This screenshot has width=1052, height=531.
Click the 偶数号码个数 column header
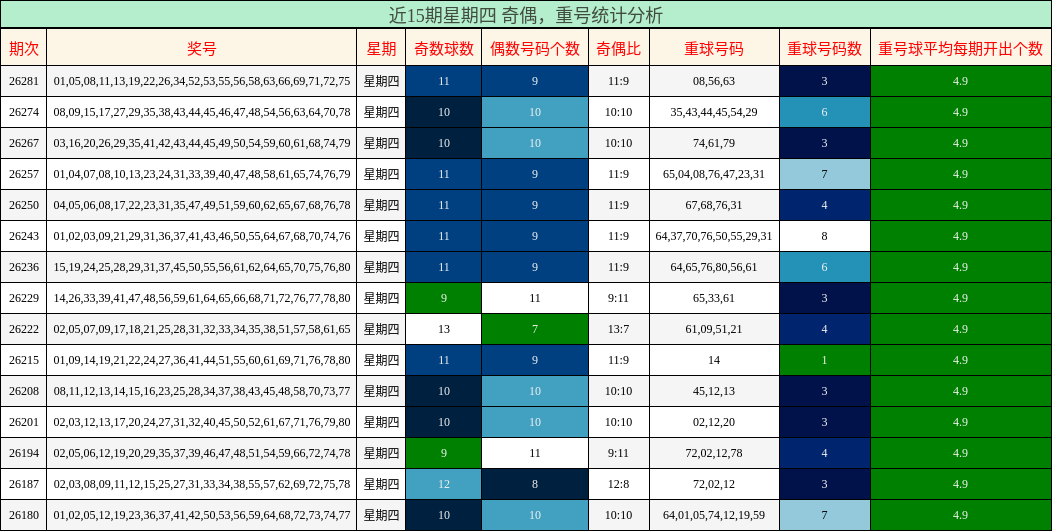pyautogui.click(x=535, y=48)
